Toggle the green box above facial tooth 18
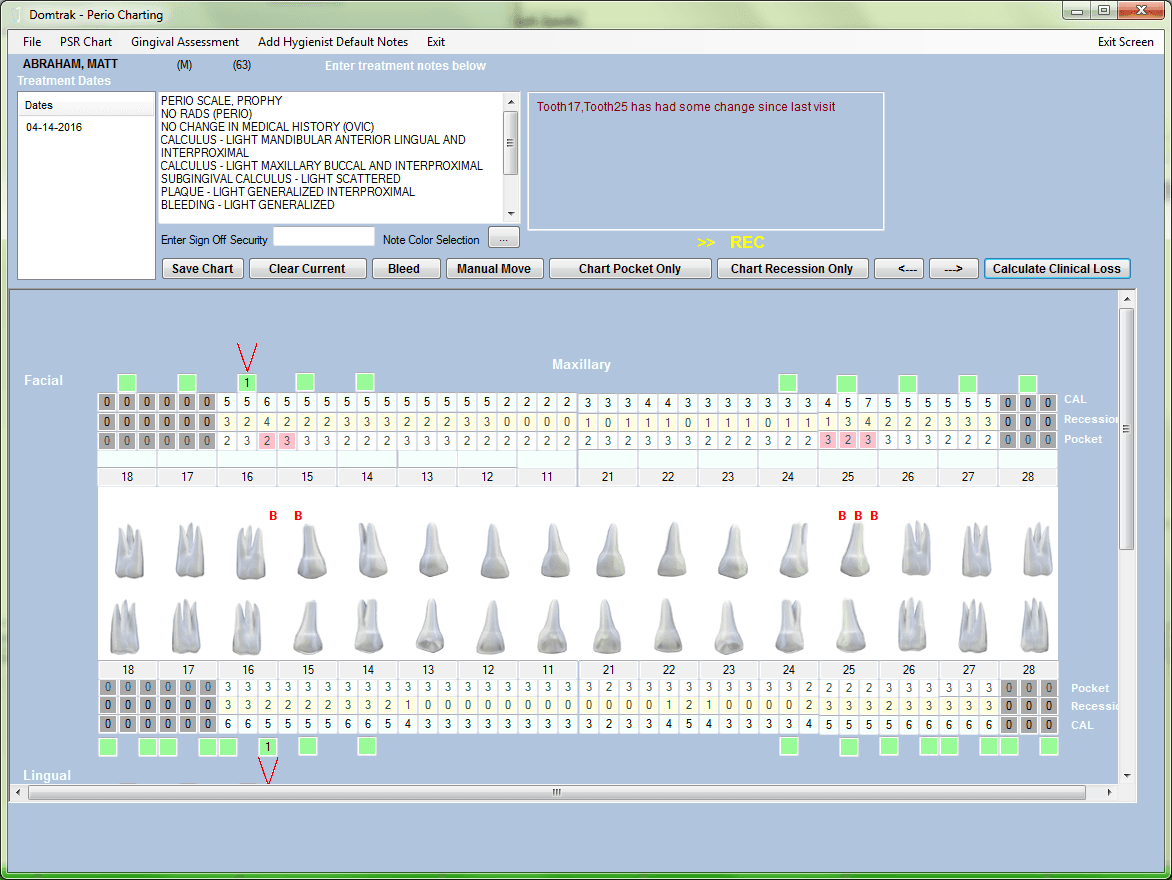Image resolution: width=1172 pixels, height=880 pixels. coord(127,382)
